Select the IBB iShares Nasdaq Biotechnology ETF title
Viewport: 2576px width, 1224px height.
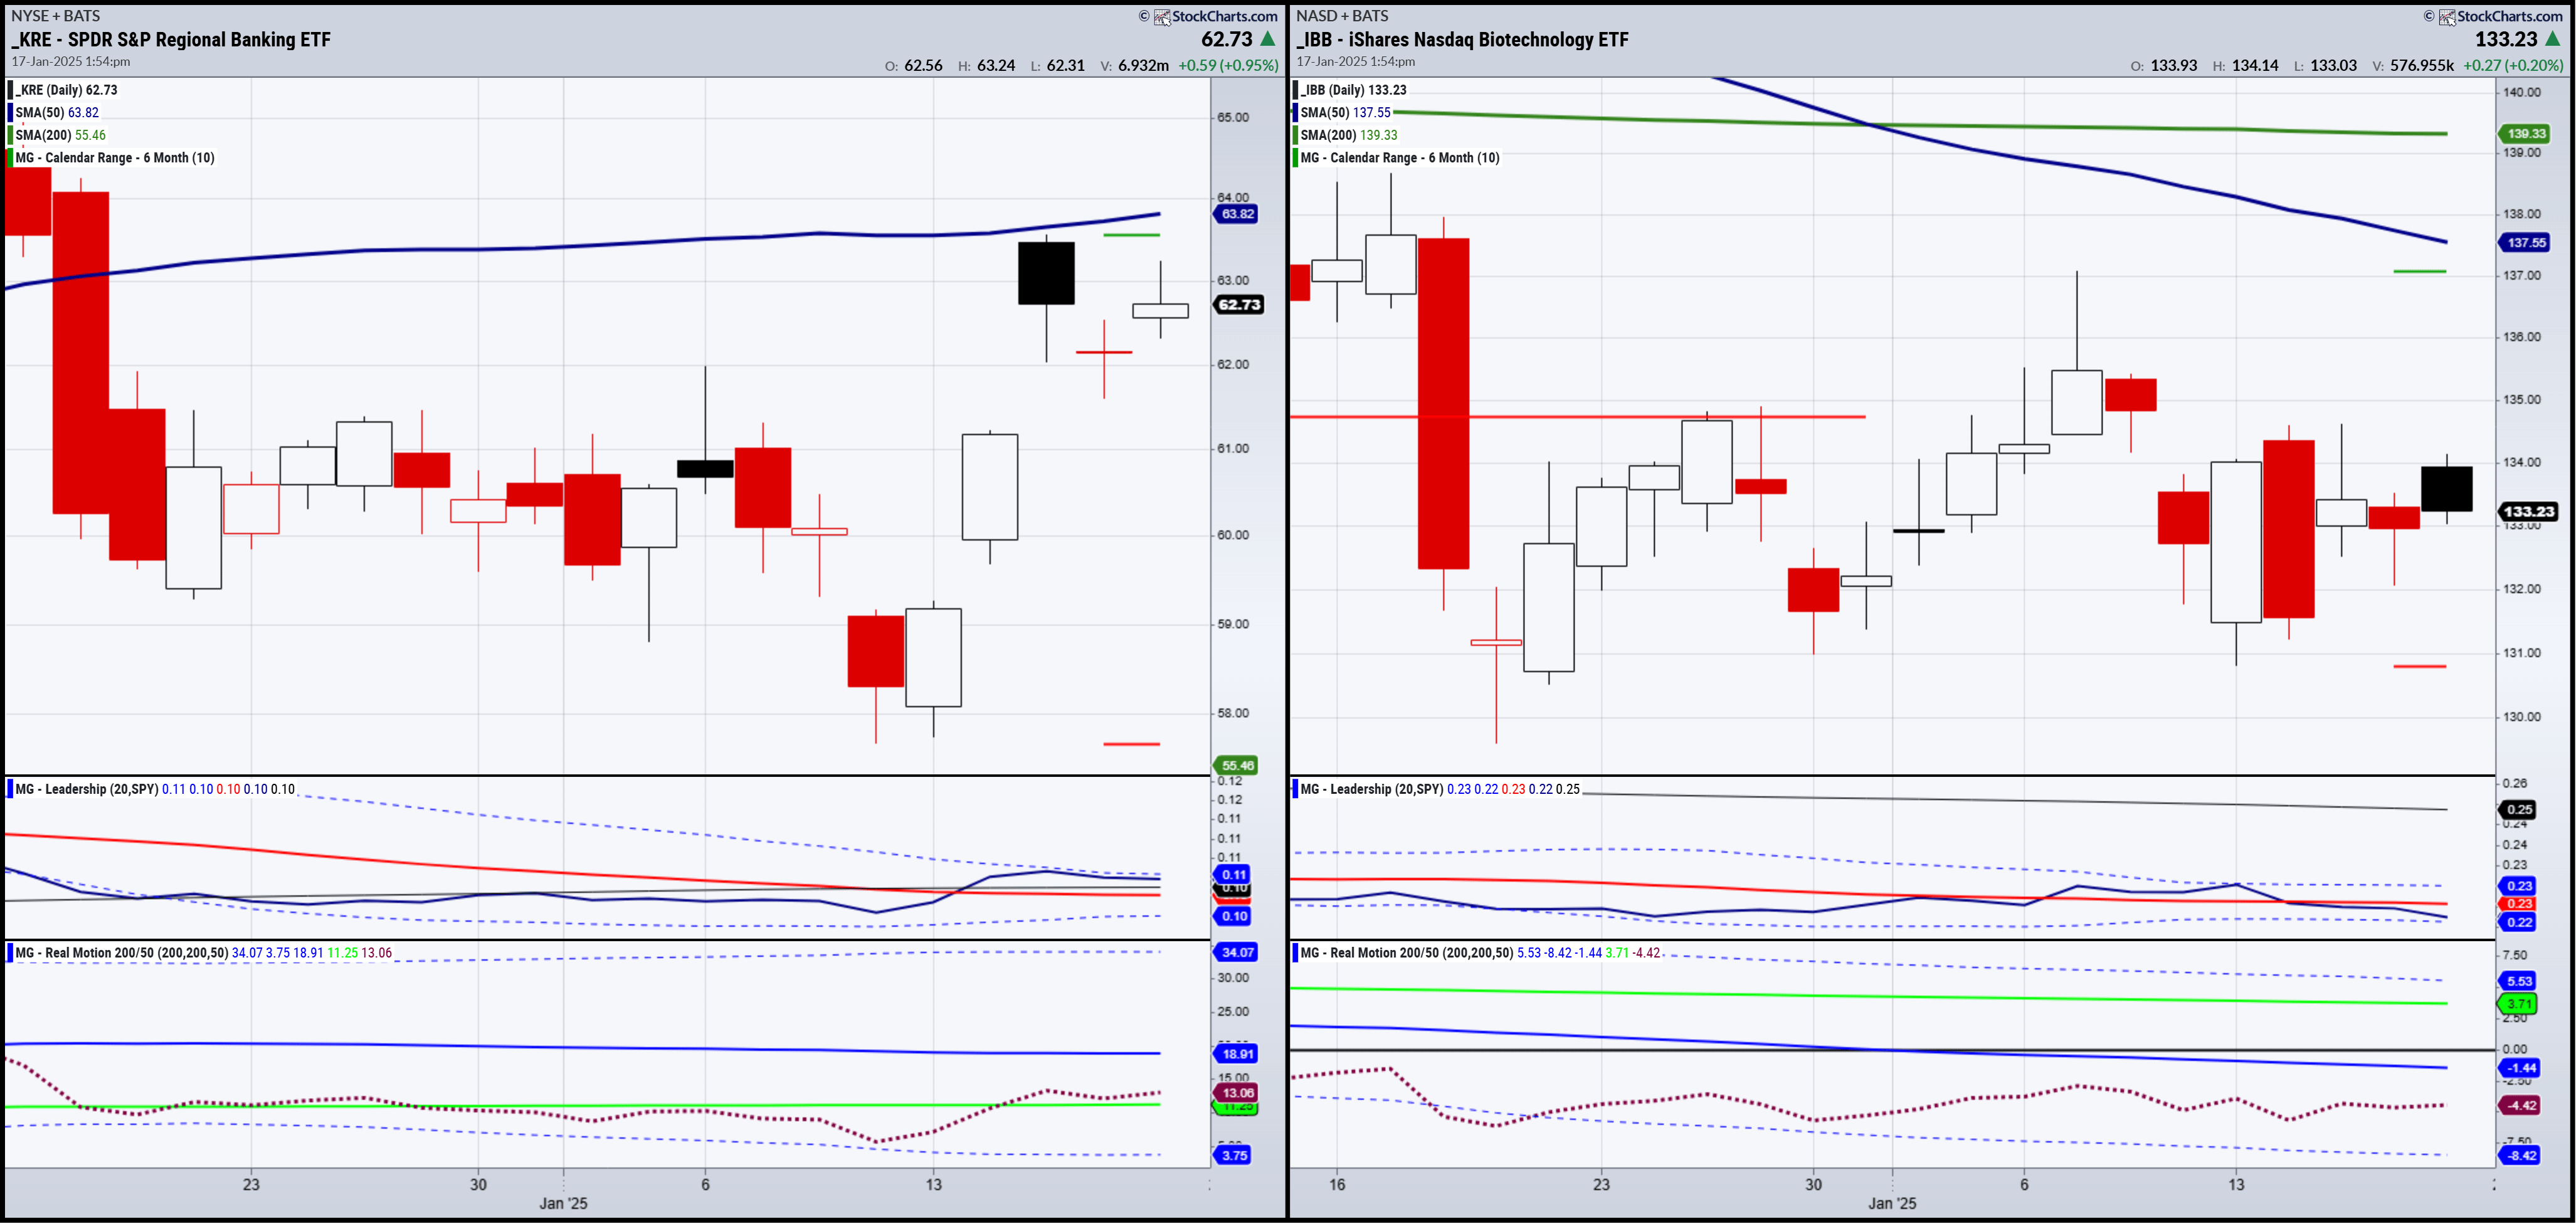[1462, 40]
